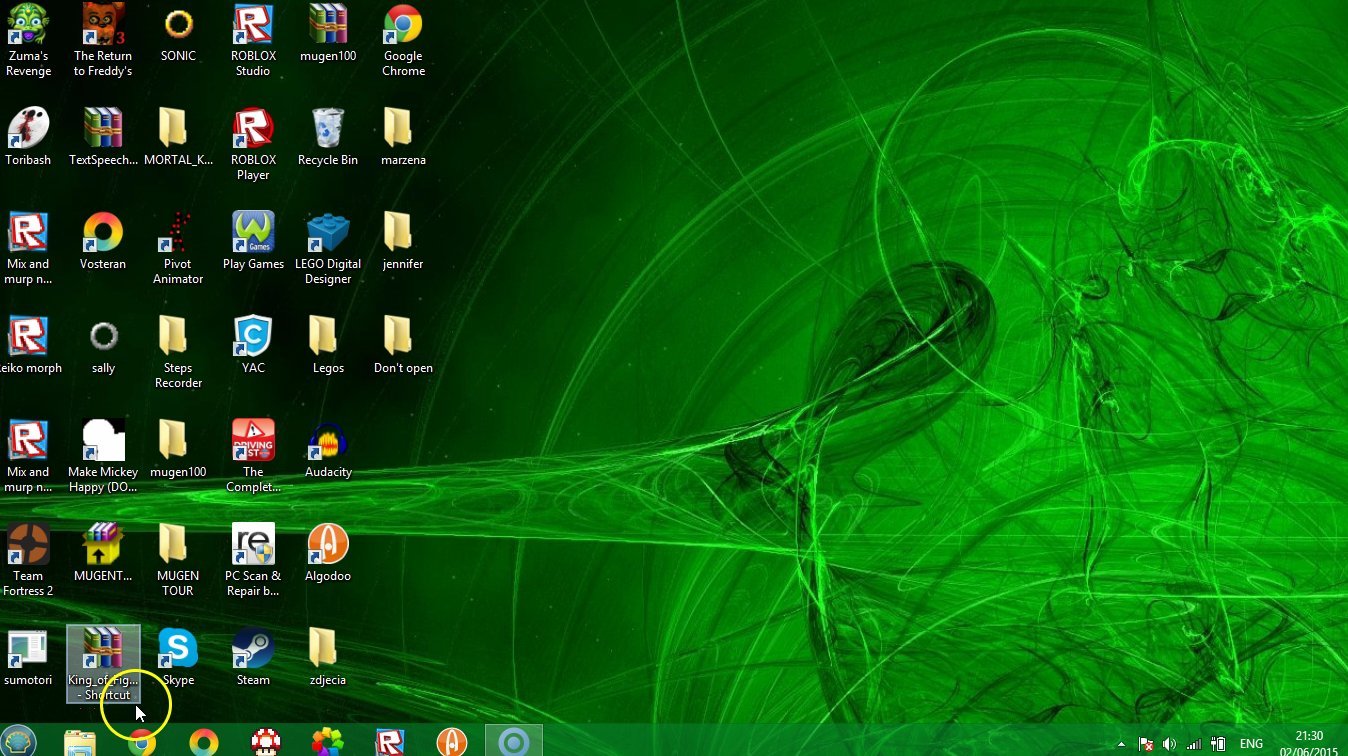Select the Steam desktop shortcut
The image size is (1348, 756).
click(x=253, y=657)
